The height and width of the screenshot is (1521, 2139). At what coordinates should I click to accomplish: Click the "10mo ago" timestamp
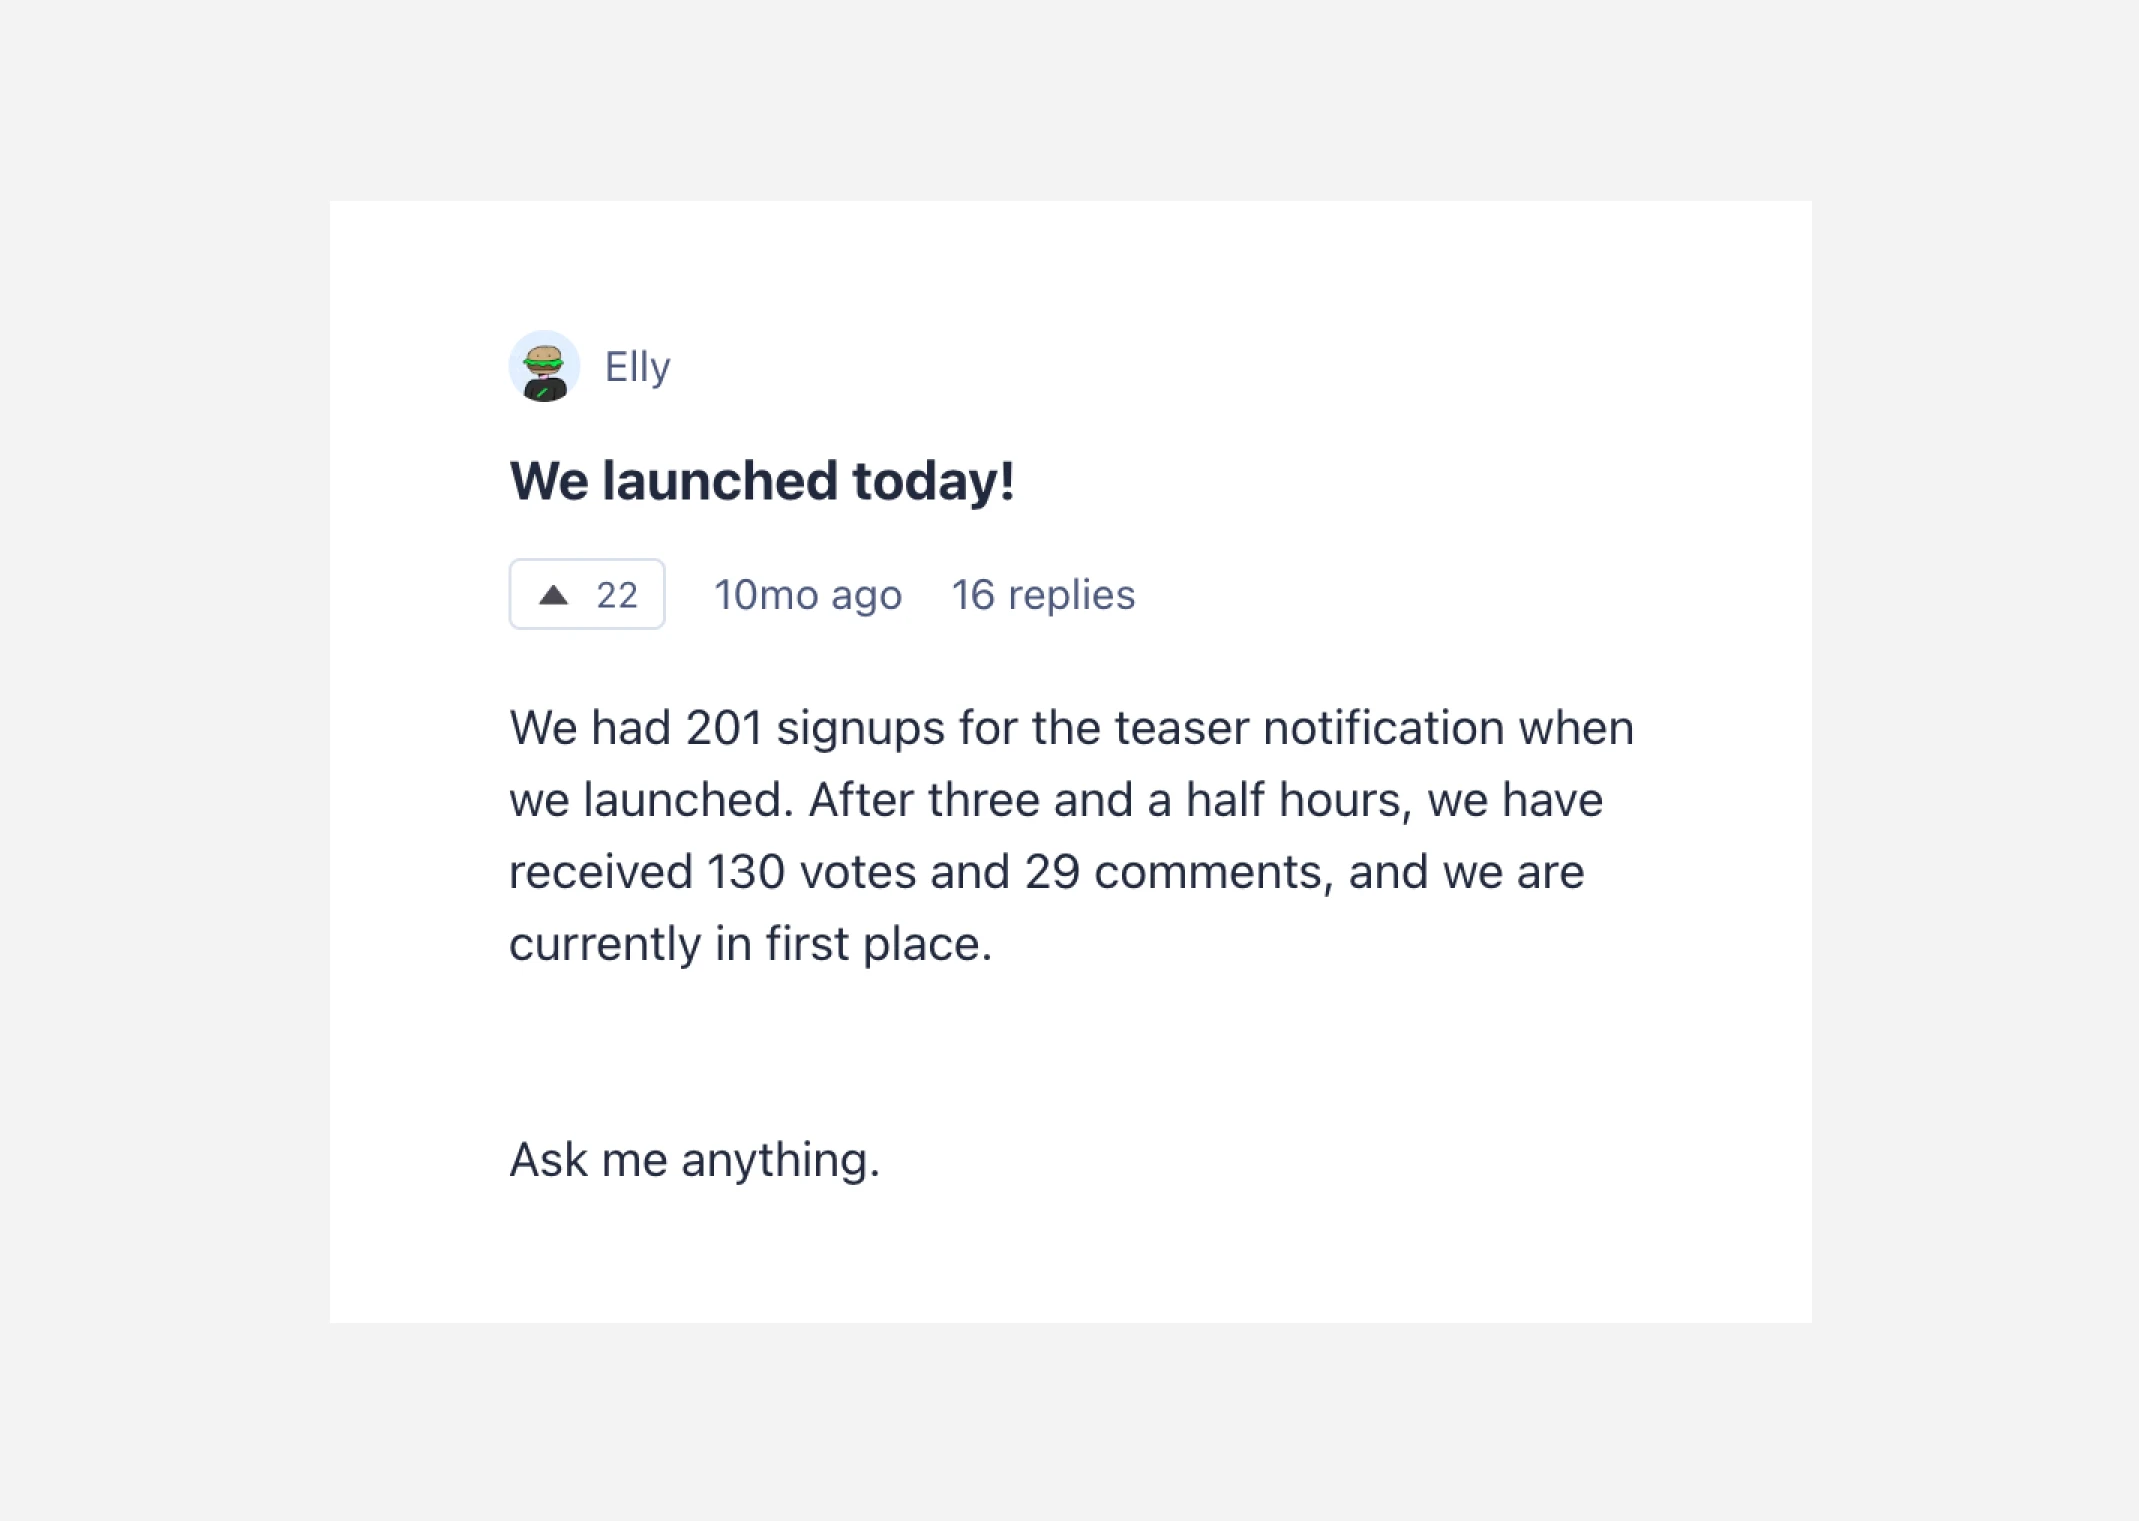[x=807, y=596]
